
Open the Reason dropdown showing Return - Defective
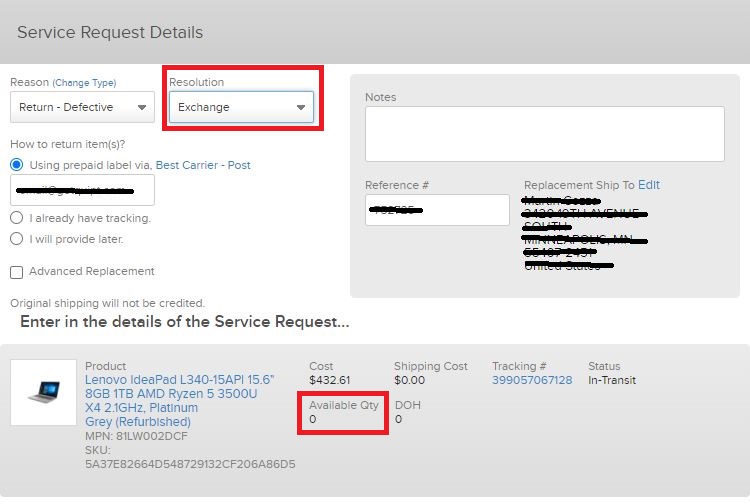[x=82, y=107]
